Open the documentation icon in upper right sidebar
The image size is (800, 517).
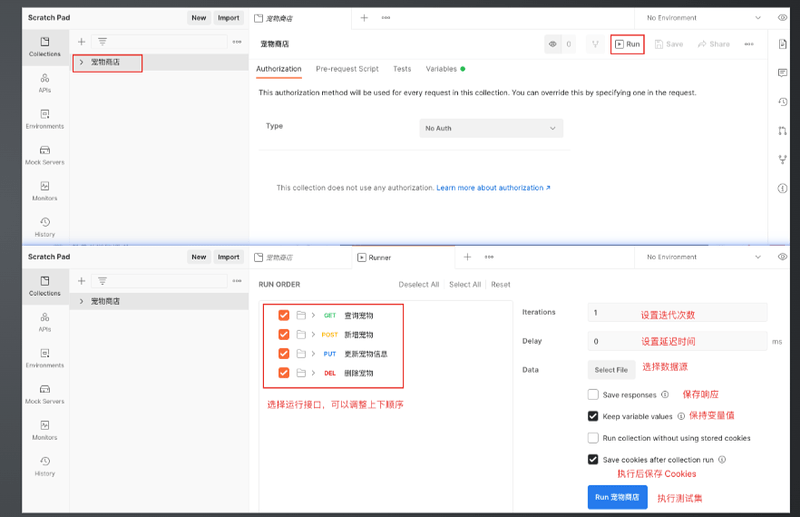[x=782, y=44]
